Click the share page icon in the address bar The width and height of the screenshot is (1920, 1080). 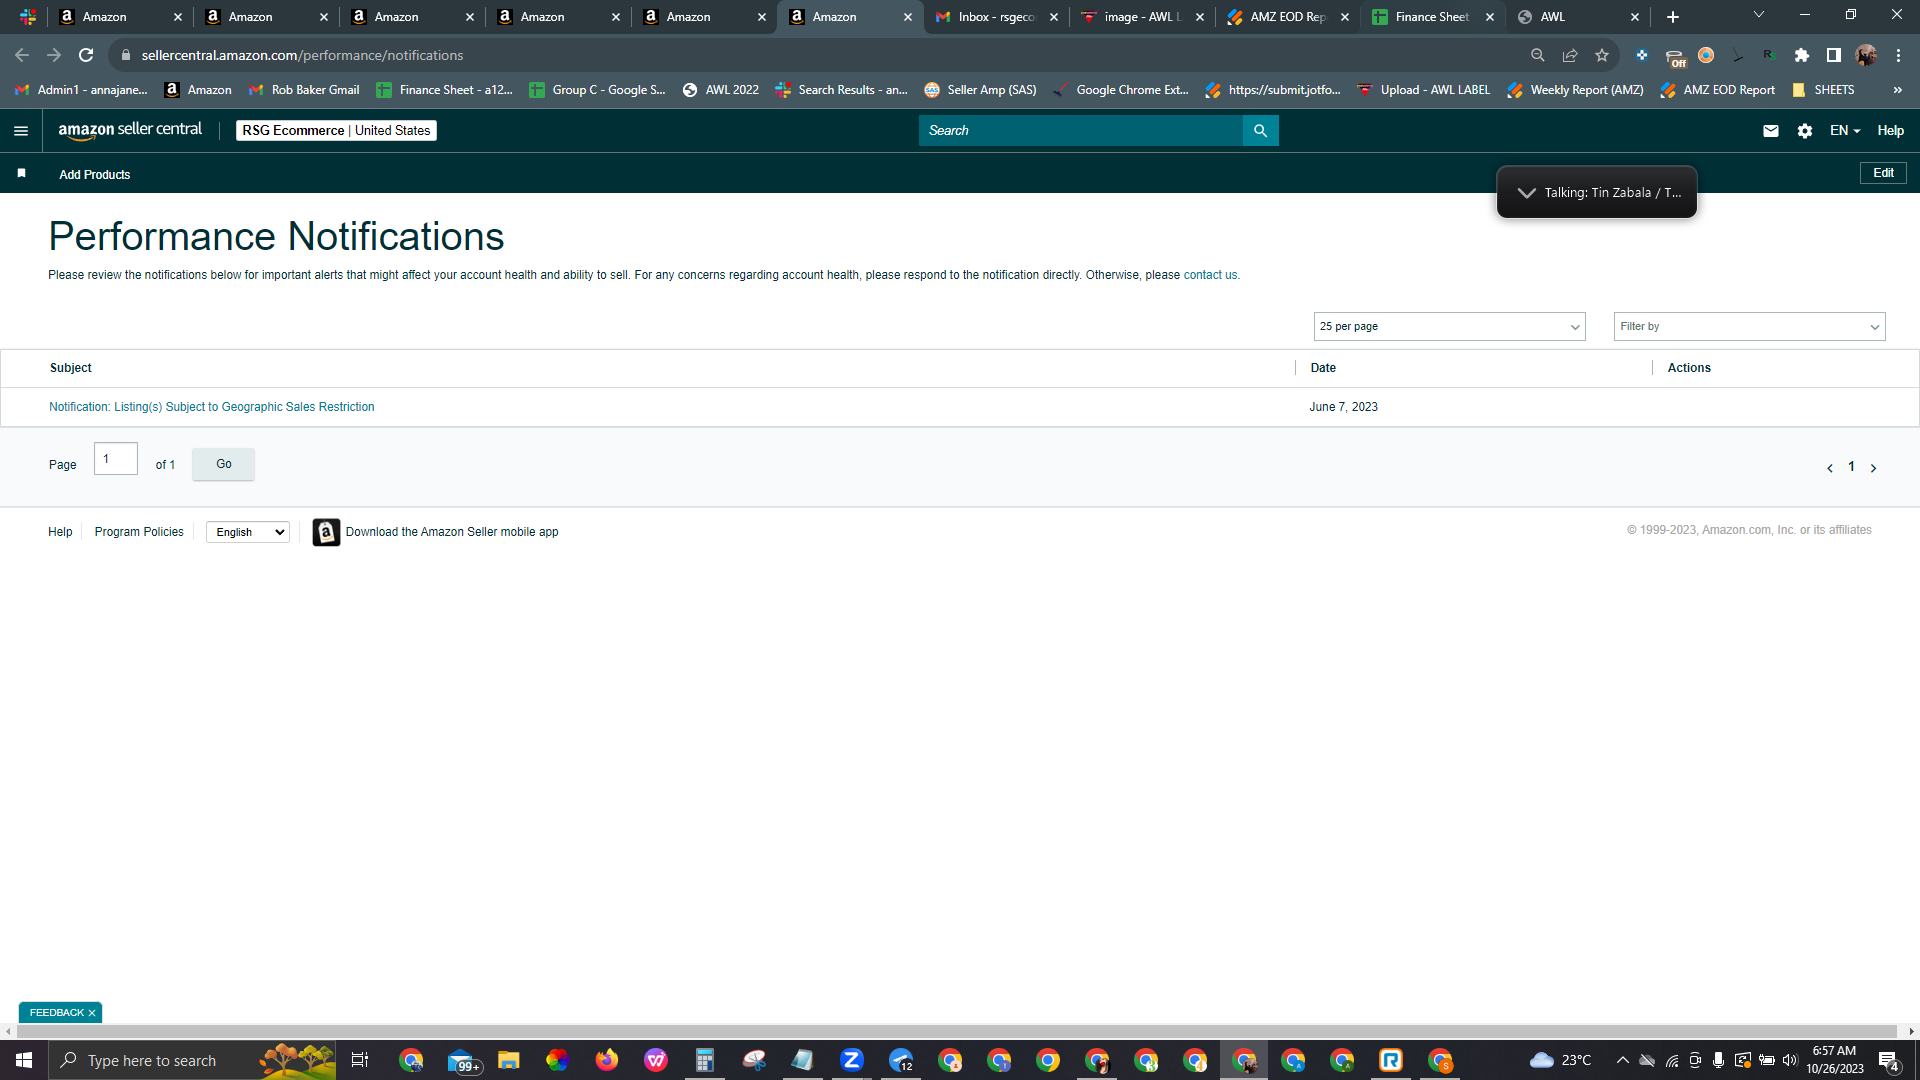pos(1570,55)
